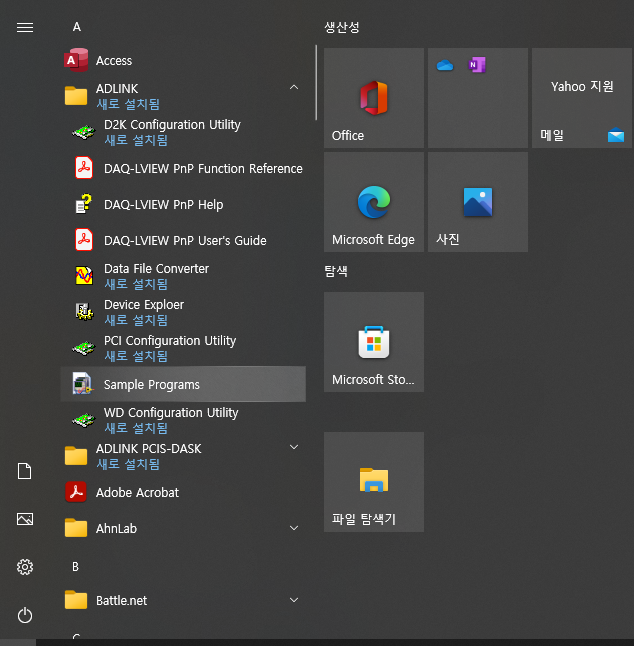
Task: Open PCI Configuration Utility icon
Action: pyautogui.click(x=84, y=348)
